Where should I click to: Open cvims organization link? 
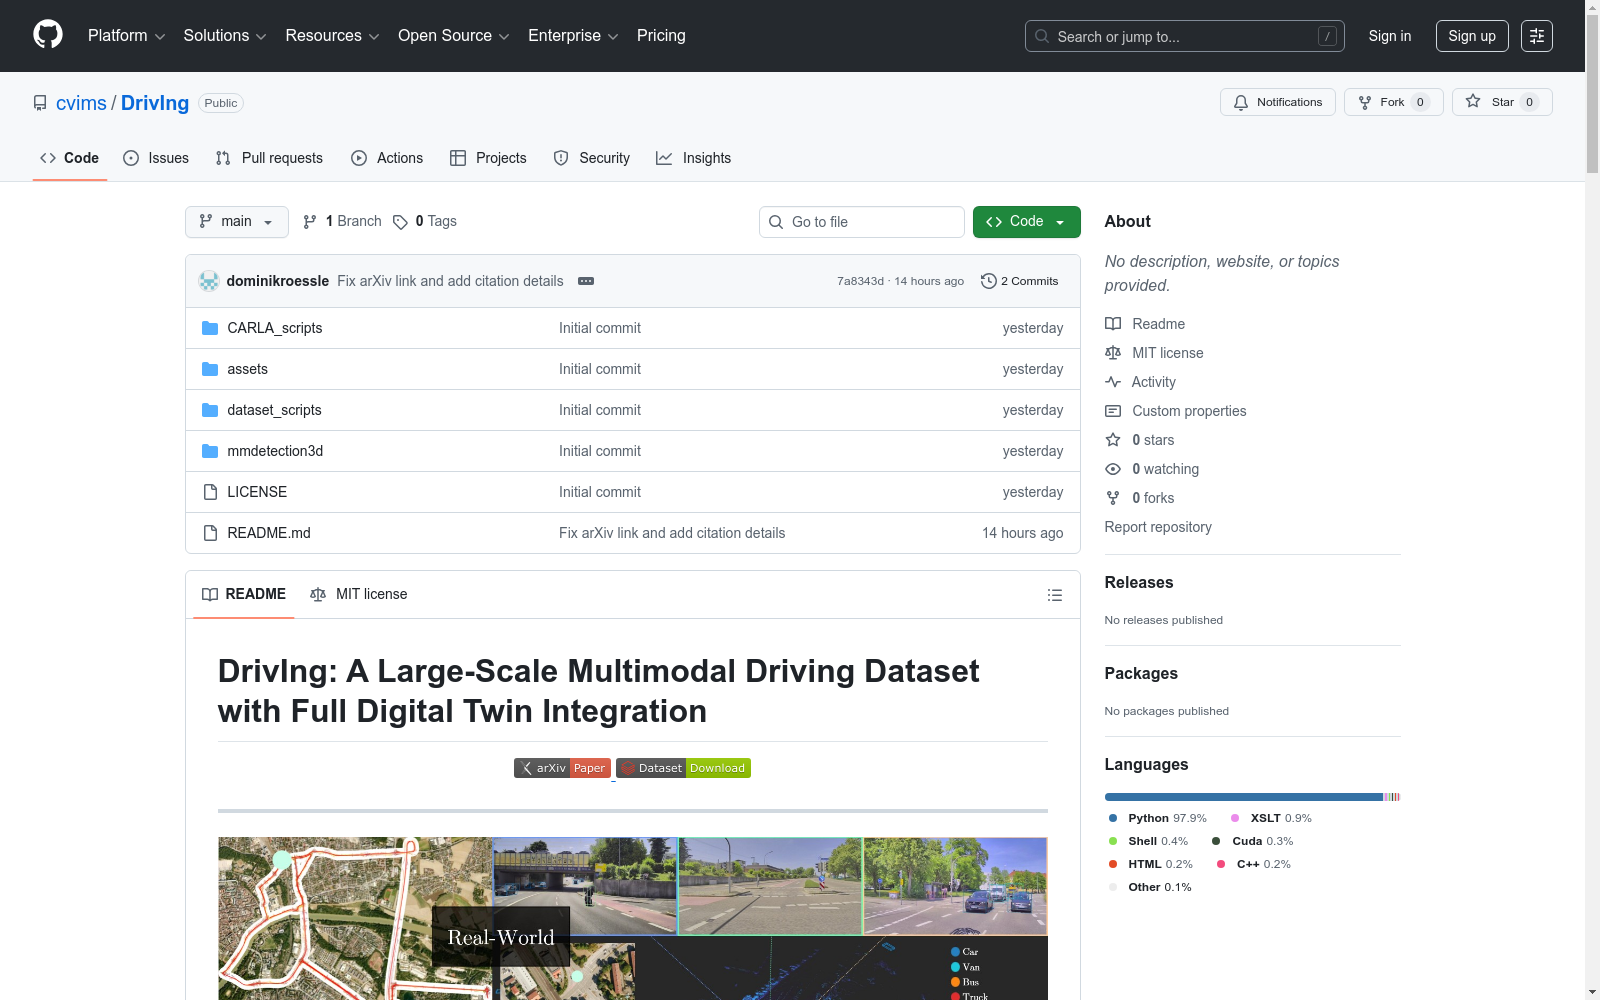tap(81, 103)
